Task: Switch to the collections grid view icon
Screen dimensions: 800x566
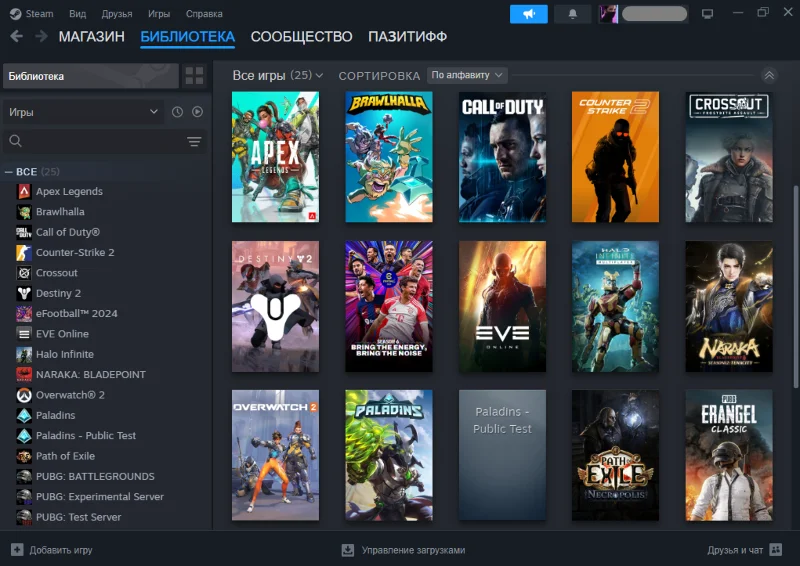Action: (194, 76)
